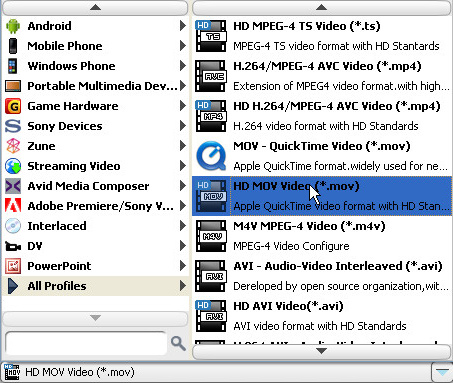The image size is (453, 383).
Task: Choose HD AVI Video(*.avi) format
Action: coord(322,316)
